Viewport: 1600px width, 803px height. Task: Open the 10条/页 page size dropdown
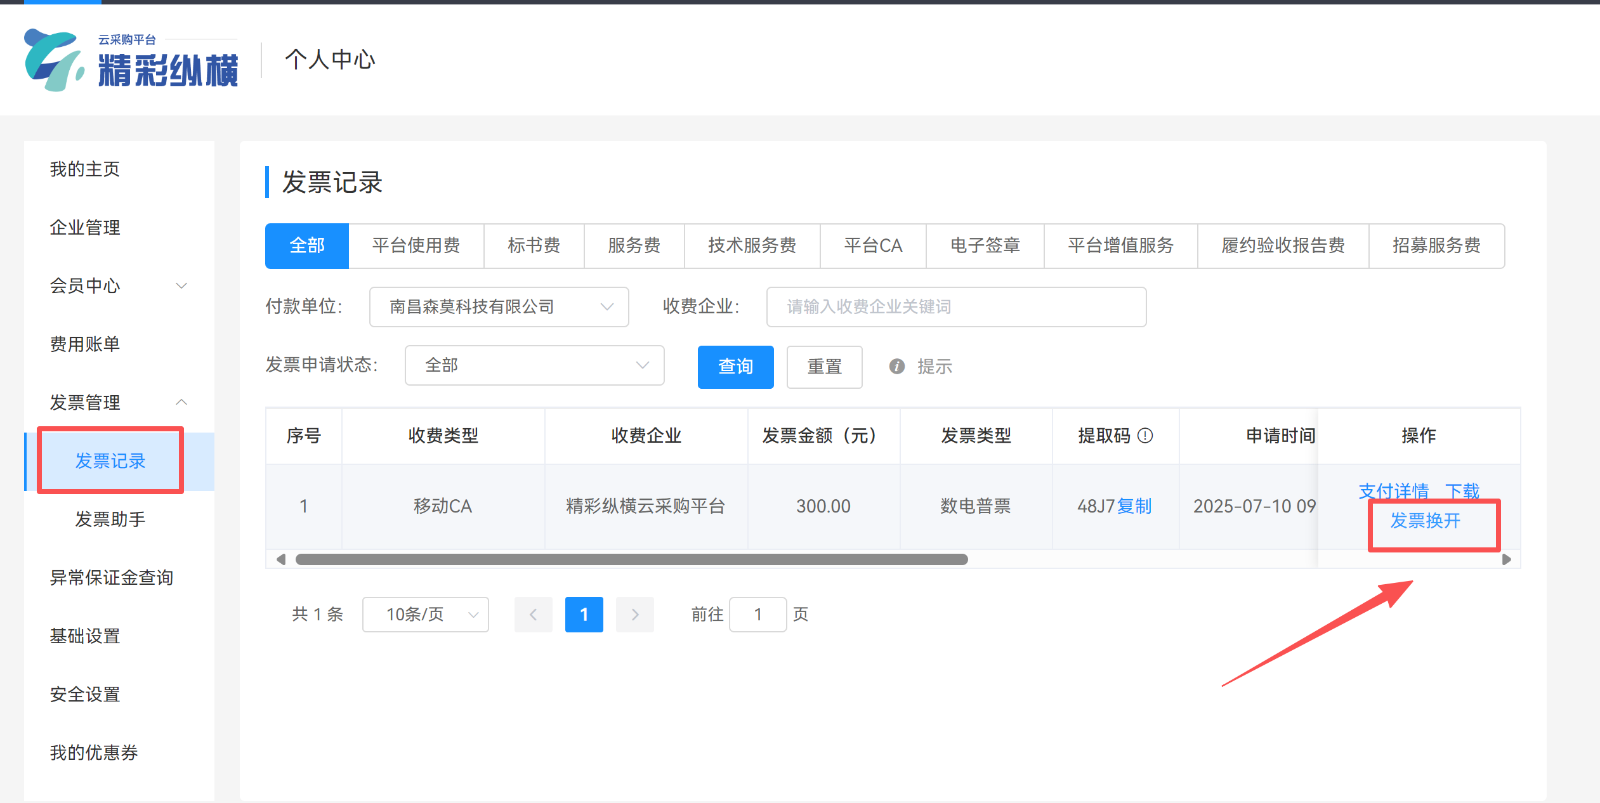(x=425, y=615)
